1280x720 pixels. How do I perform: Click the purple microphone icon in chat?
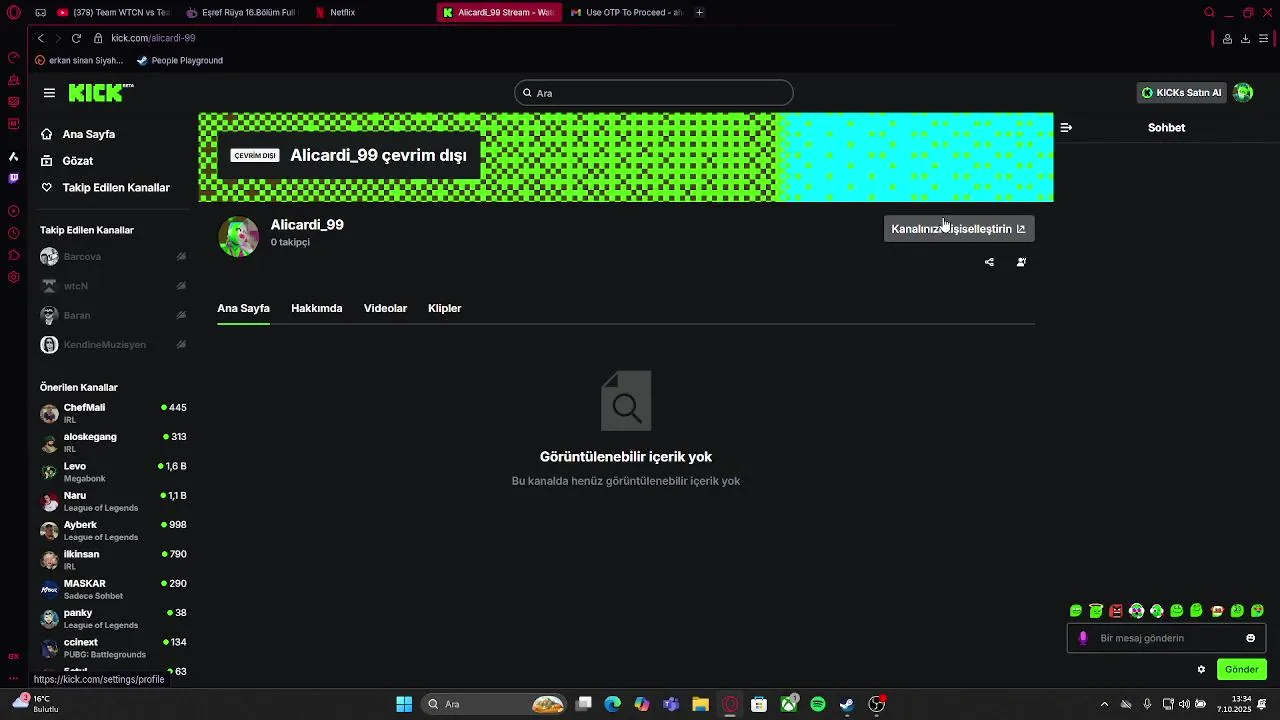(x=1083, y=638)
